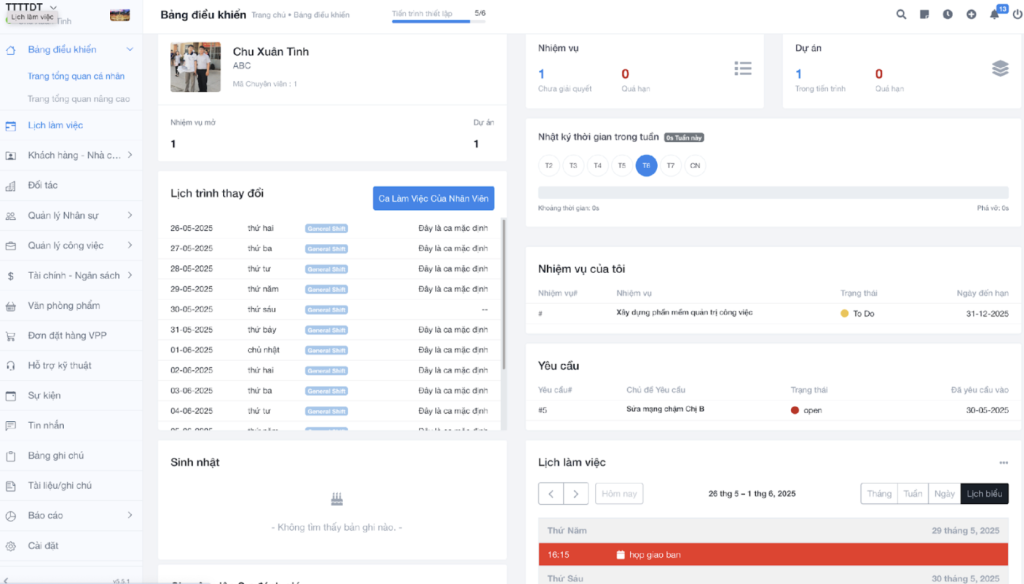Click the Lịch làm việc sidebar icon
This screenshot has width=1024, height=584.
10,125
